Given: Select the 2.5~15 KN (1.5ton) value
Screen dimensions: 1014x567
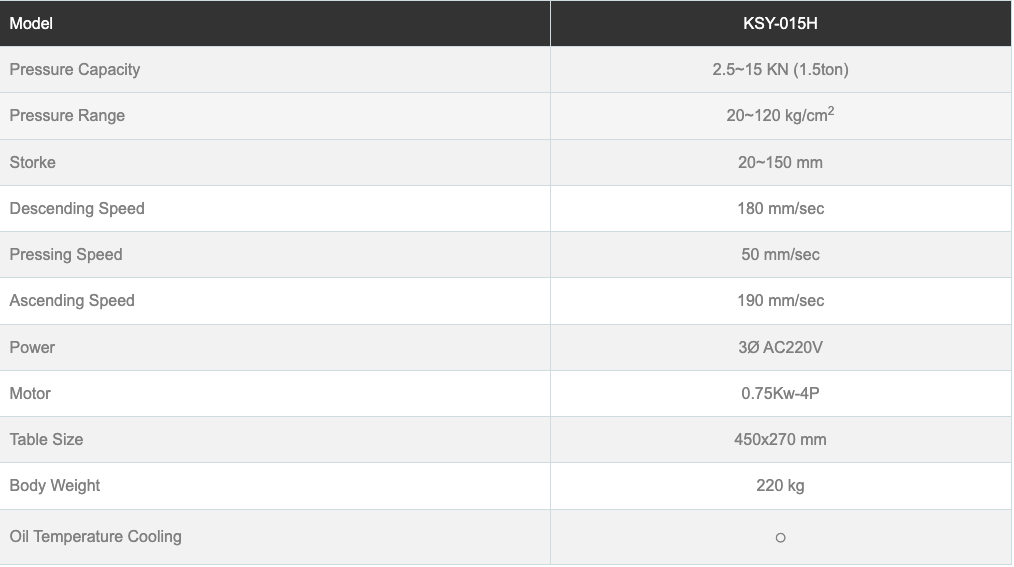Looking at the screenshot, I should 780,69.
